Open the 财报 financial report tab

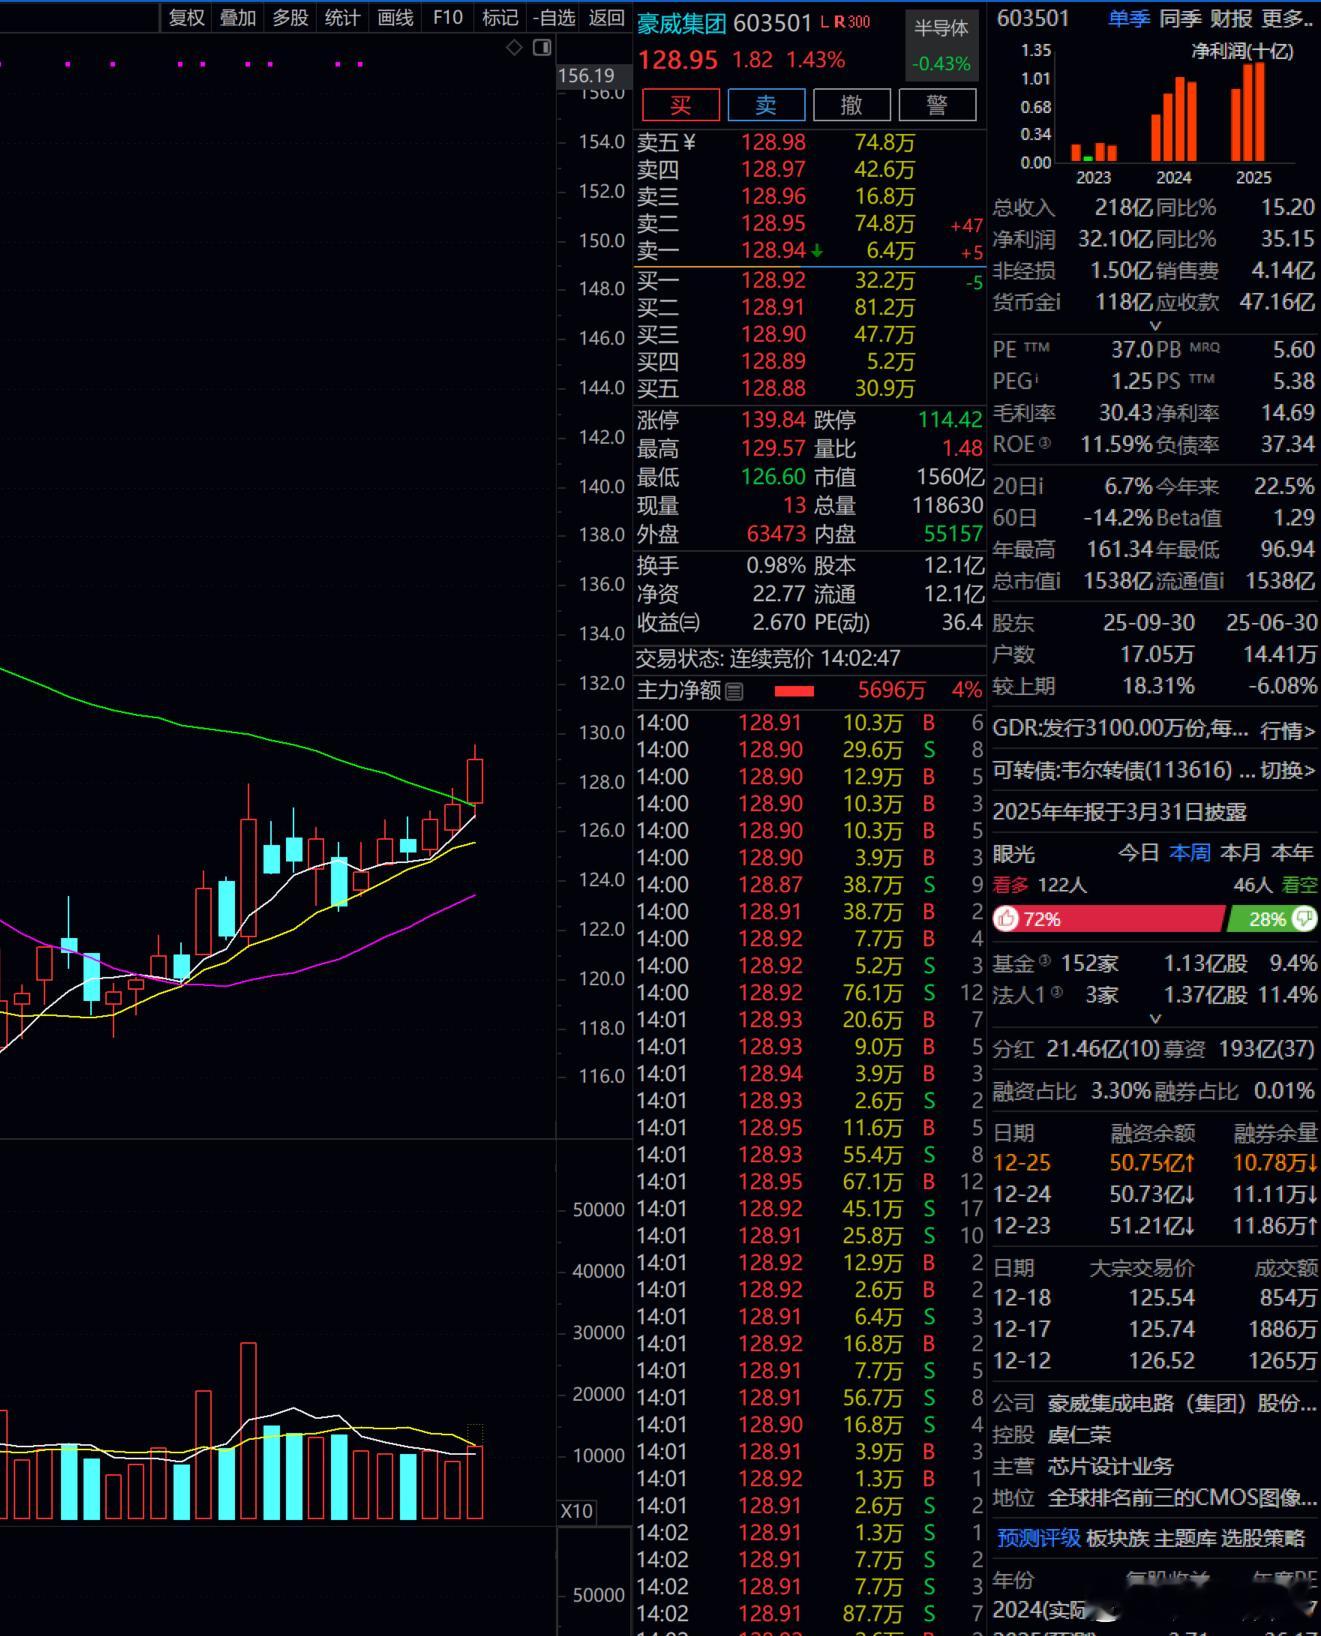1231,19
